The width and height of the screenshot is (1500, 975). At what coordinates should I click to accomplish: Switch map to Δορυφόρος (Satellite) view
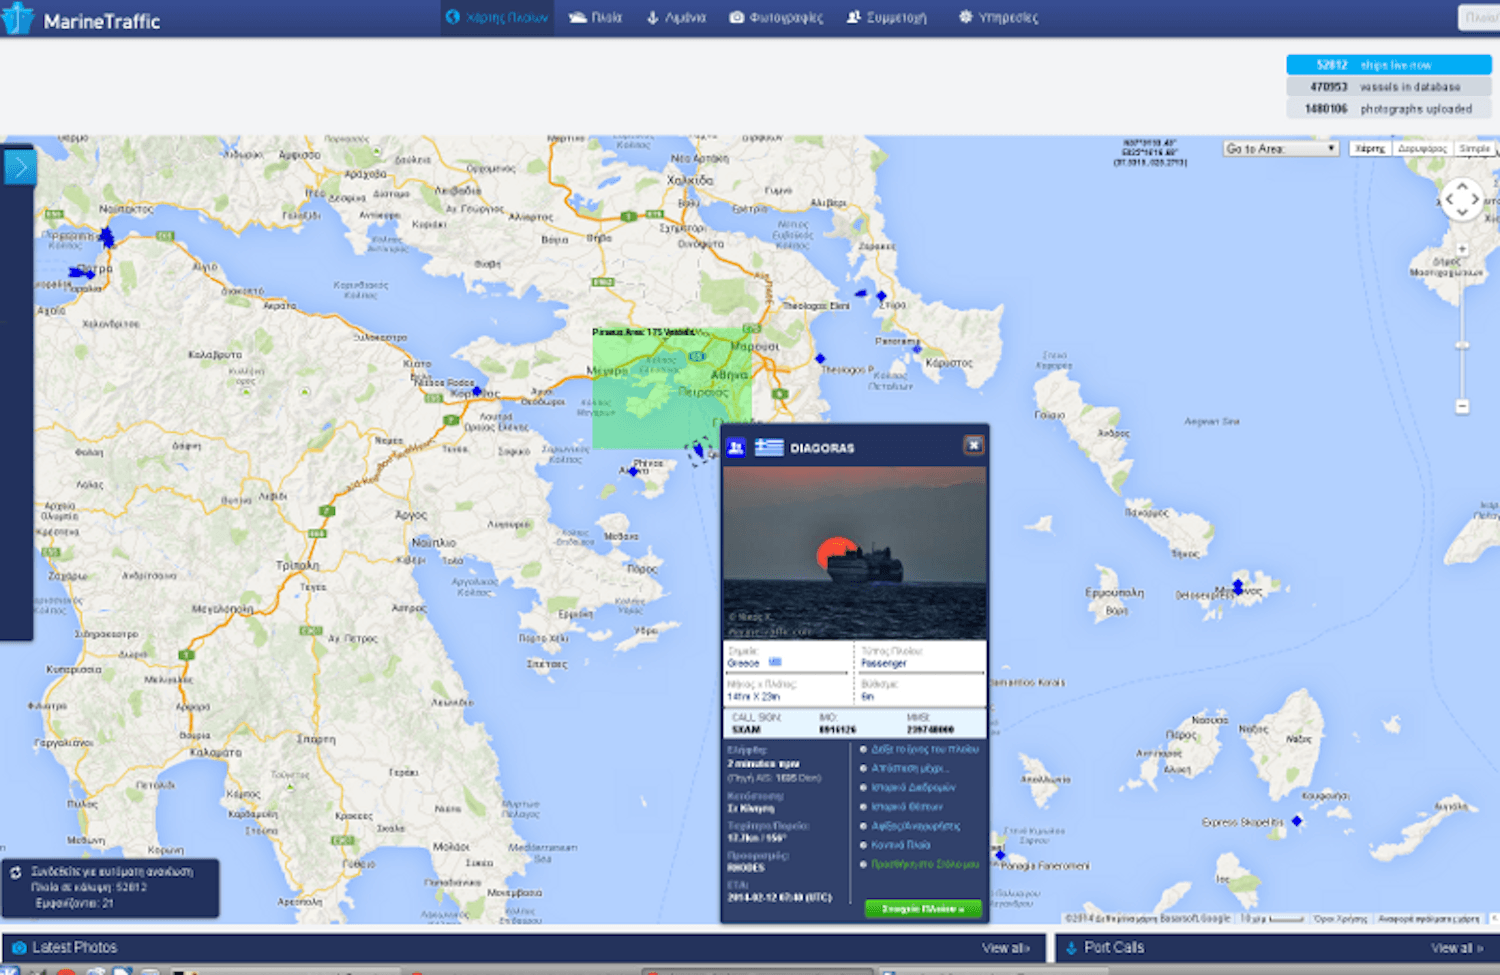pyautogui.click(x=1422, y=149)
